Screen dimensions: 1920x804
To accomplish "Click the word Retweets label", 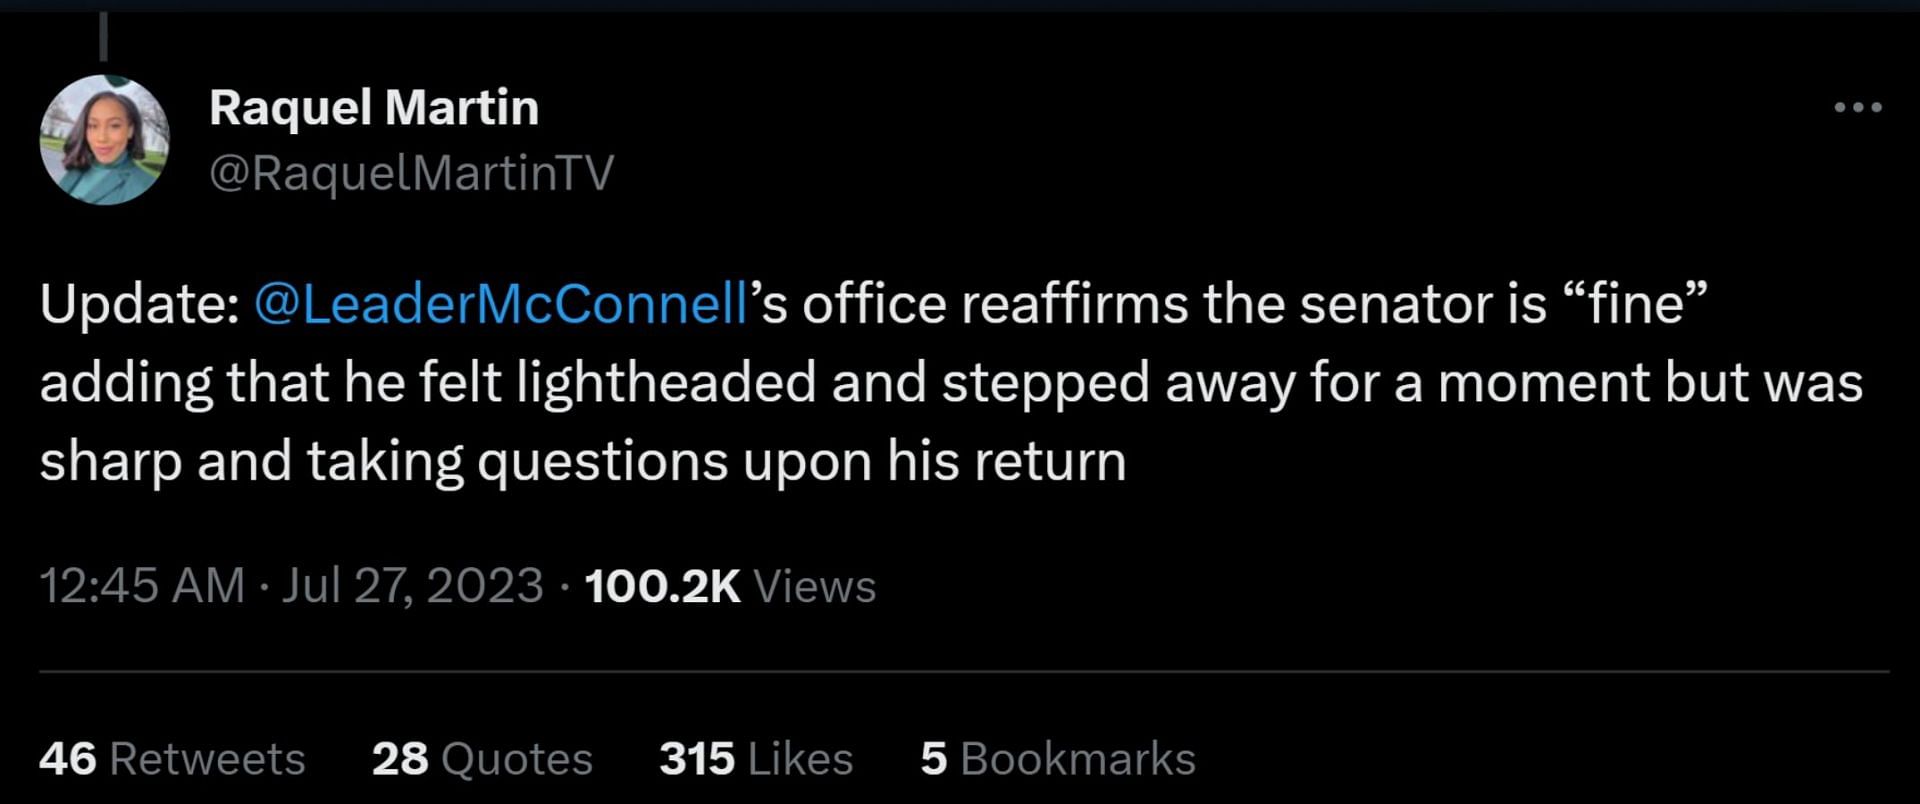I will coord(207,759).
